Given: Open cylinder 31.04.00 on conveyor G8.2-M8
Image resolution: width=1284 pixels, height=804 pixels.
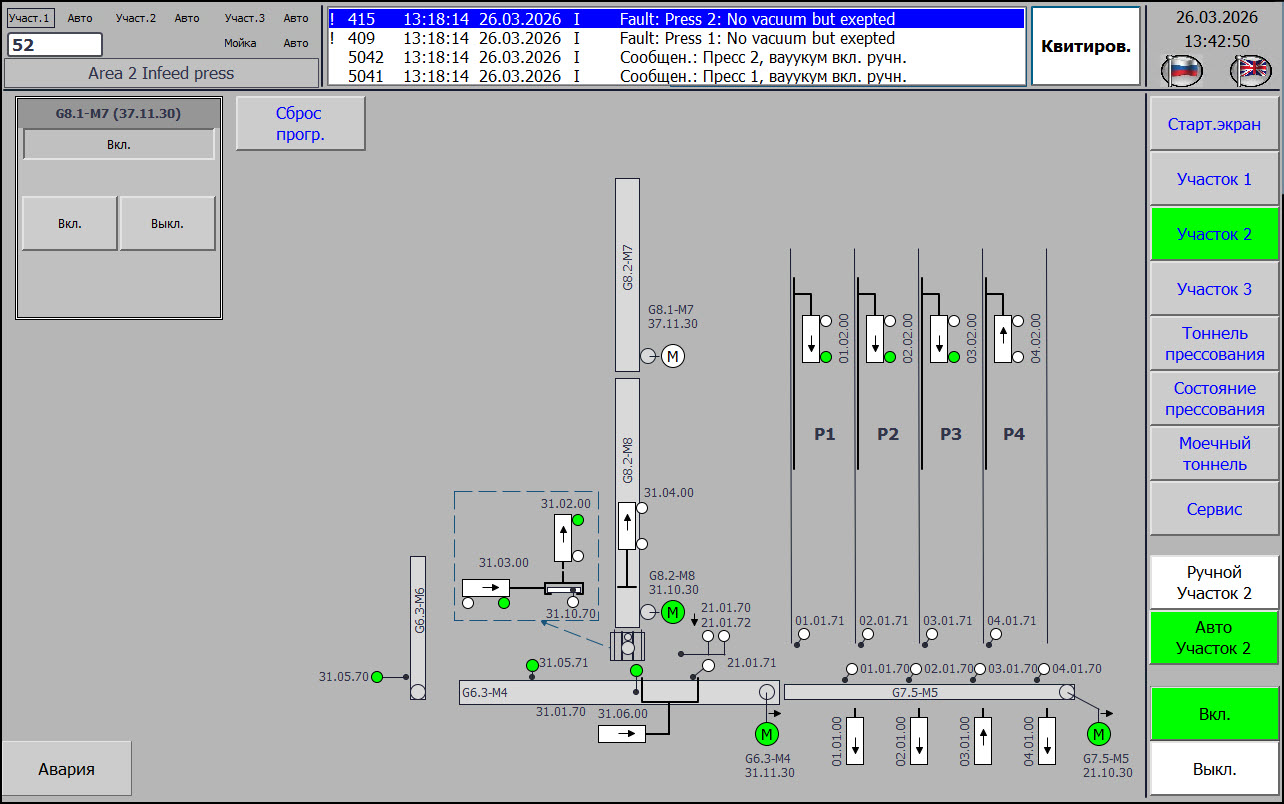Looking at the screenshot, I should [627, 526].
